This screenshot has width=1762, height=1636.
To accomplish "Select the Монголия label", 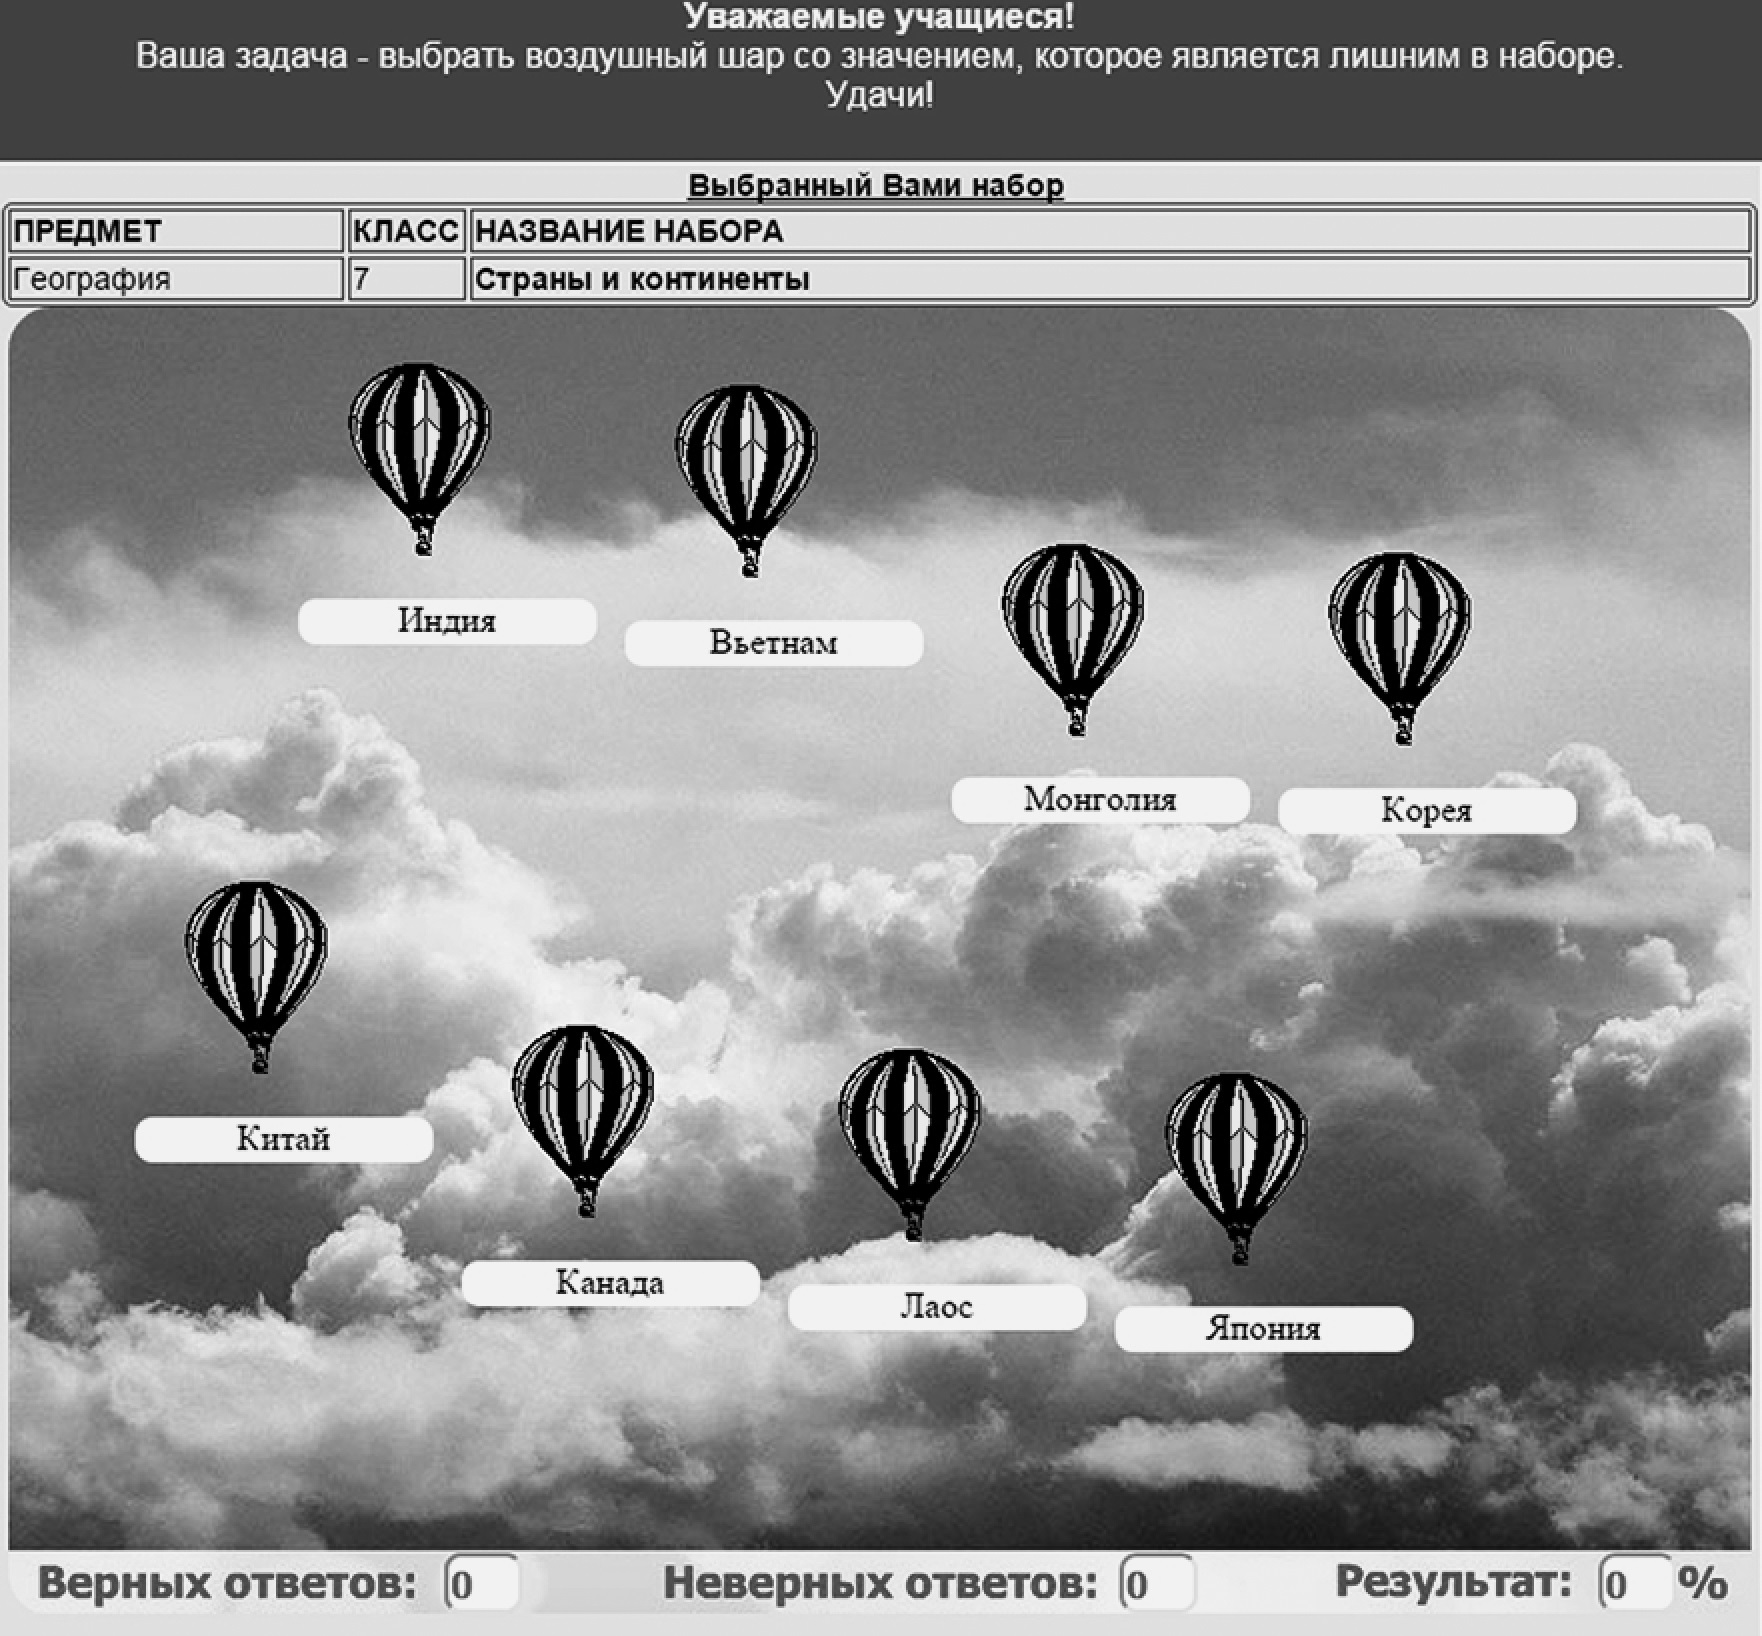I will (1100, 800).
